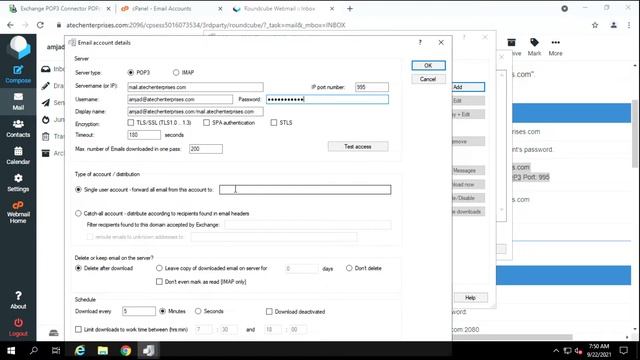Open the Chrome three-dot menu
Screen dimensions: 640x360
coord(629,25)
